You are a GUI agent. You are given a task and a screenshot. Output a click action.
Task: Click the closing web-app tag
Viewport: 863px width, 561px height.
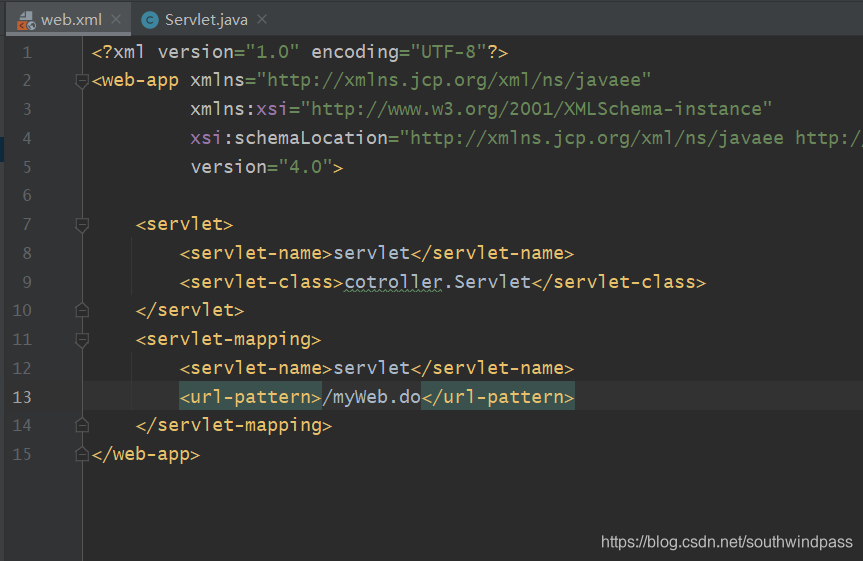click(x=146, y=454)
